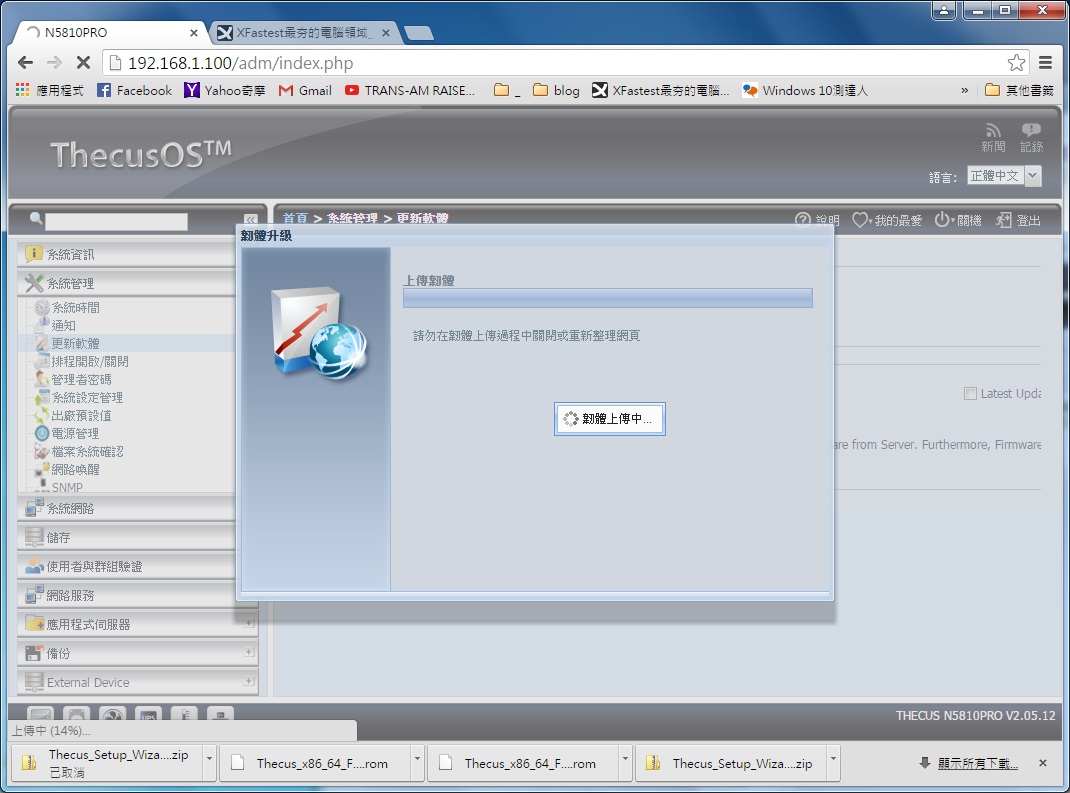Viewport: 1070px width, 793px height.
Task: Open 電源管理 item
Action: 75,433
